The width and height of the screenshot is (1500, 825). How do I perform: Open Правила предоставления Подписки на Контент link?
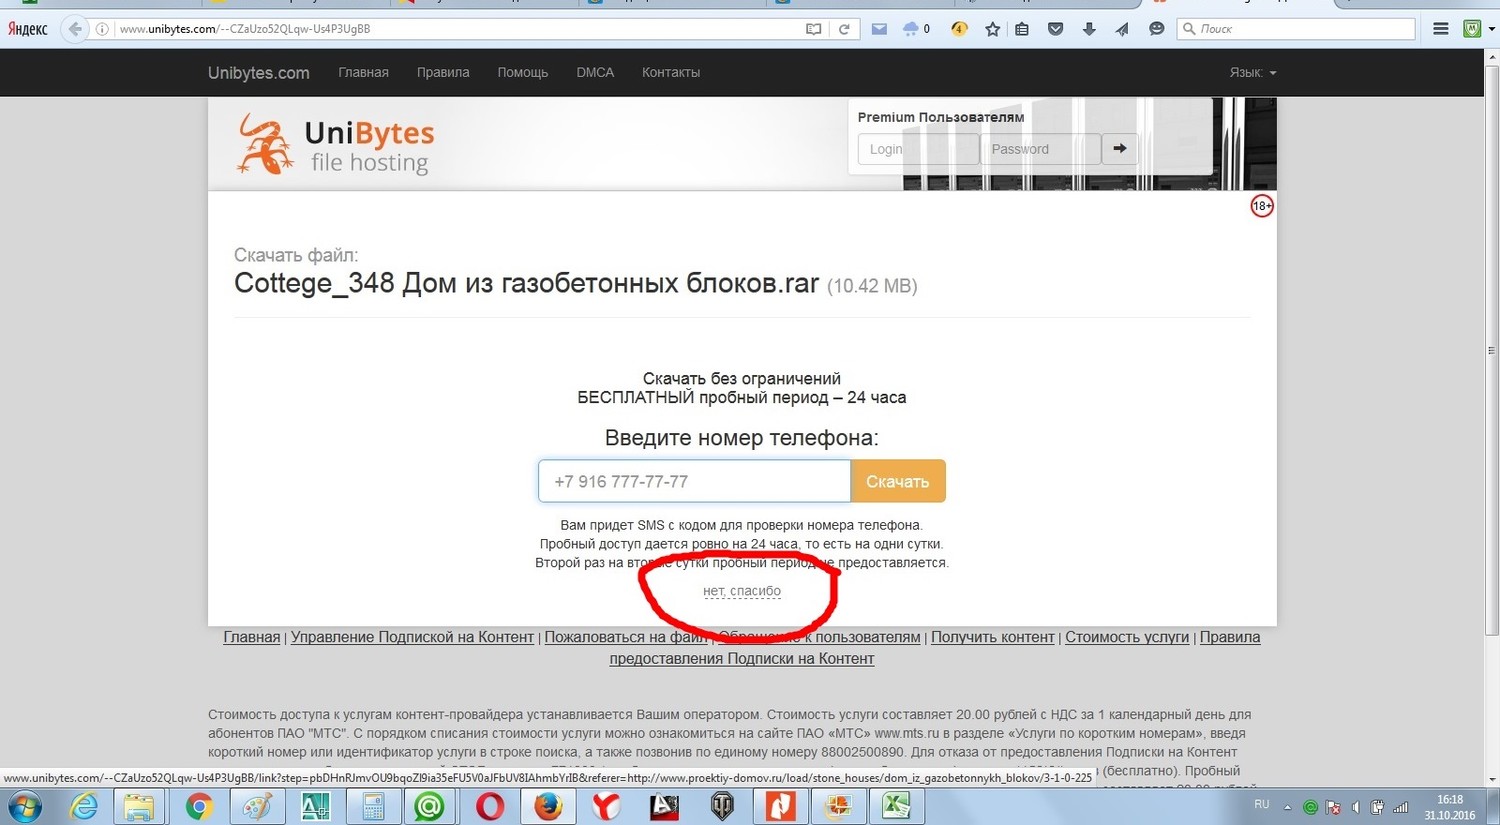(742, 658)
